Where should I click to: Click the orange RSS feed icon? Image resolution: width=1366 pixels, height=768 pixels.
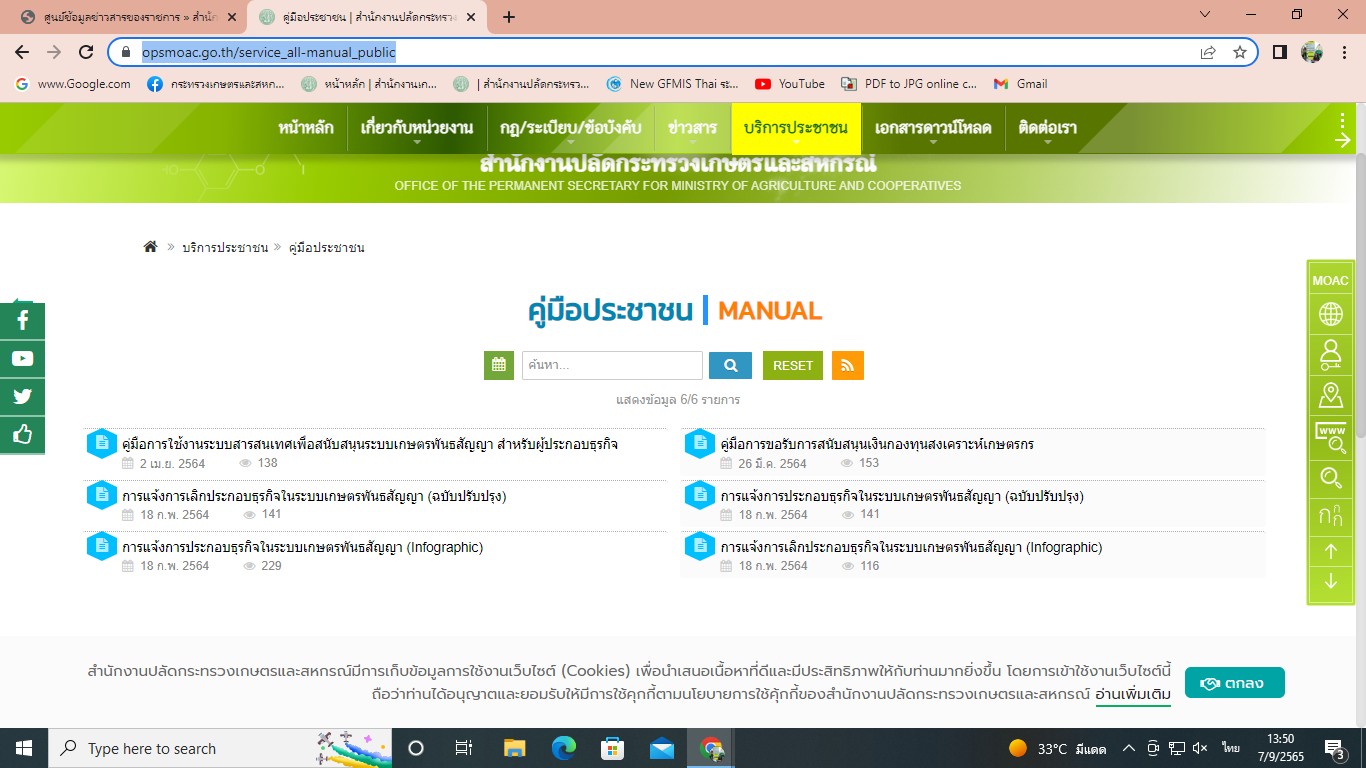click(847, 365)
